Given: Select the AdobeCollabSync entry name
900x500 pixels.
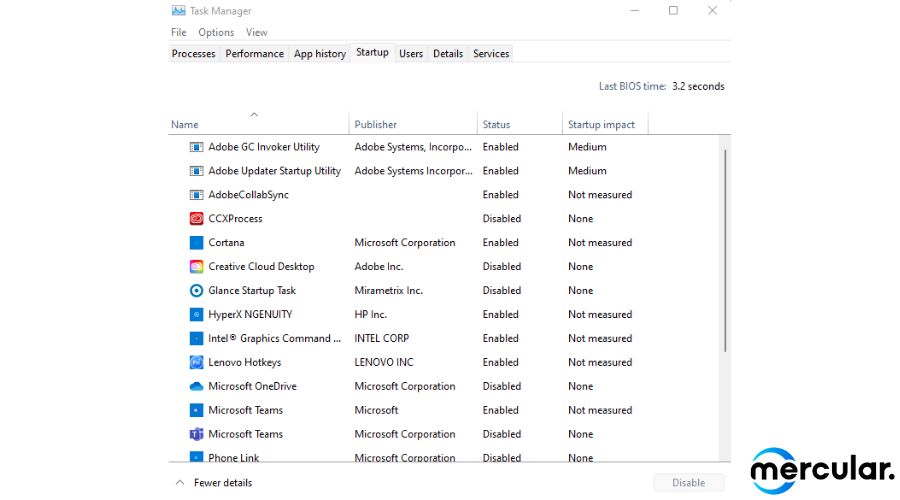Looking at the screenshot, I should click(249, 195).
